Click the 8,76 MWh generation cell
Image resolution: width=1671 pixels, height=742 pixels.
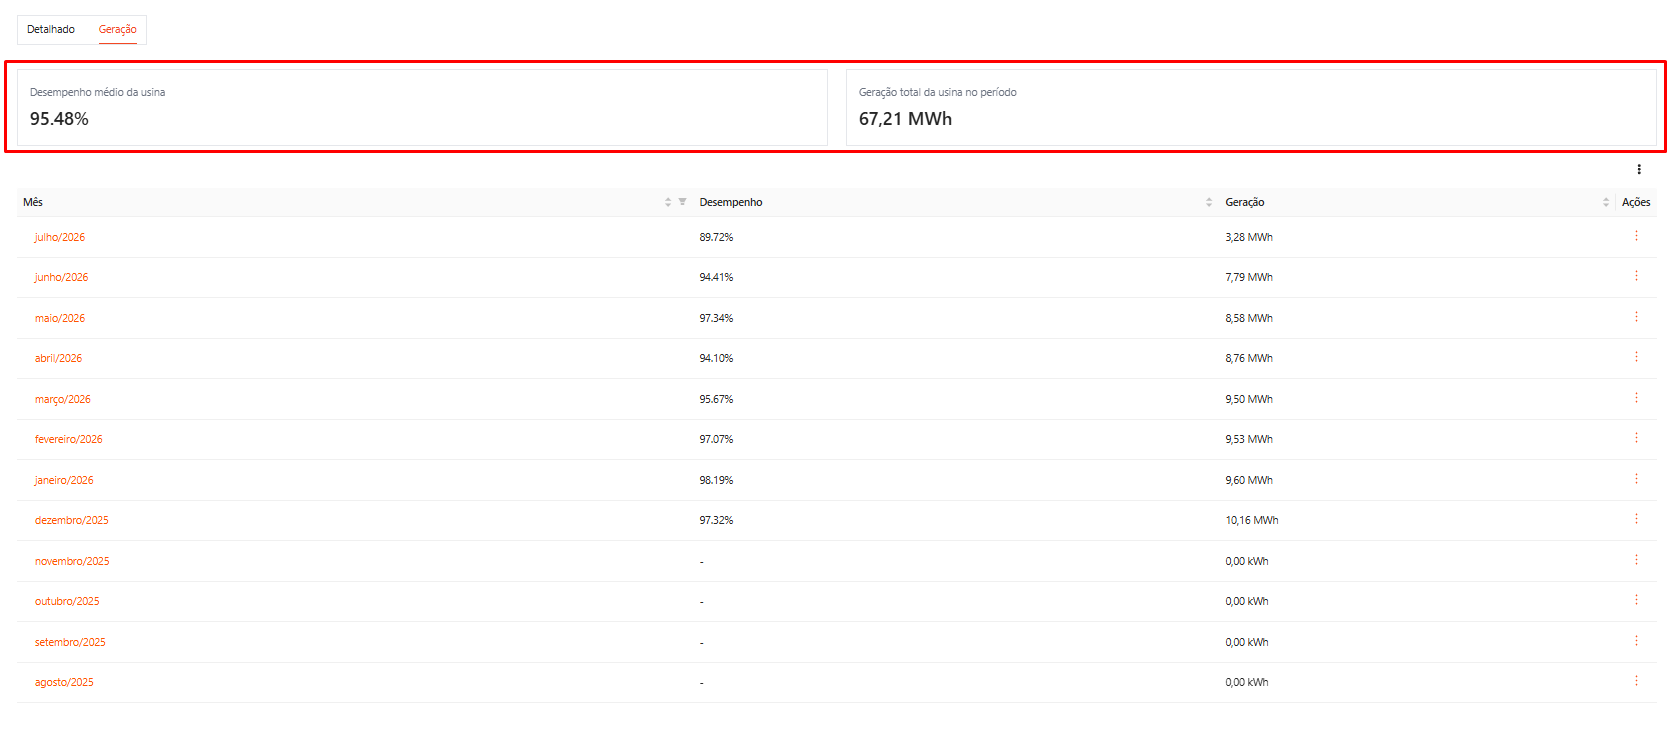(1249, 359)
